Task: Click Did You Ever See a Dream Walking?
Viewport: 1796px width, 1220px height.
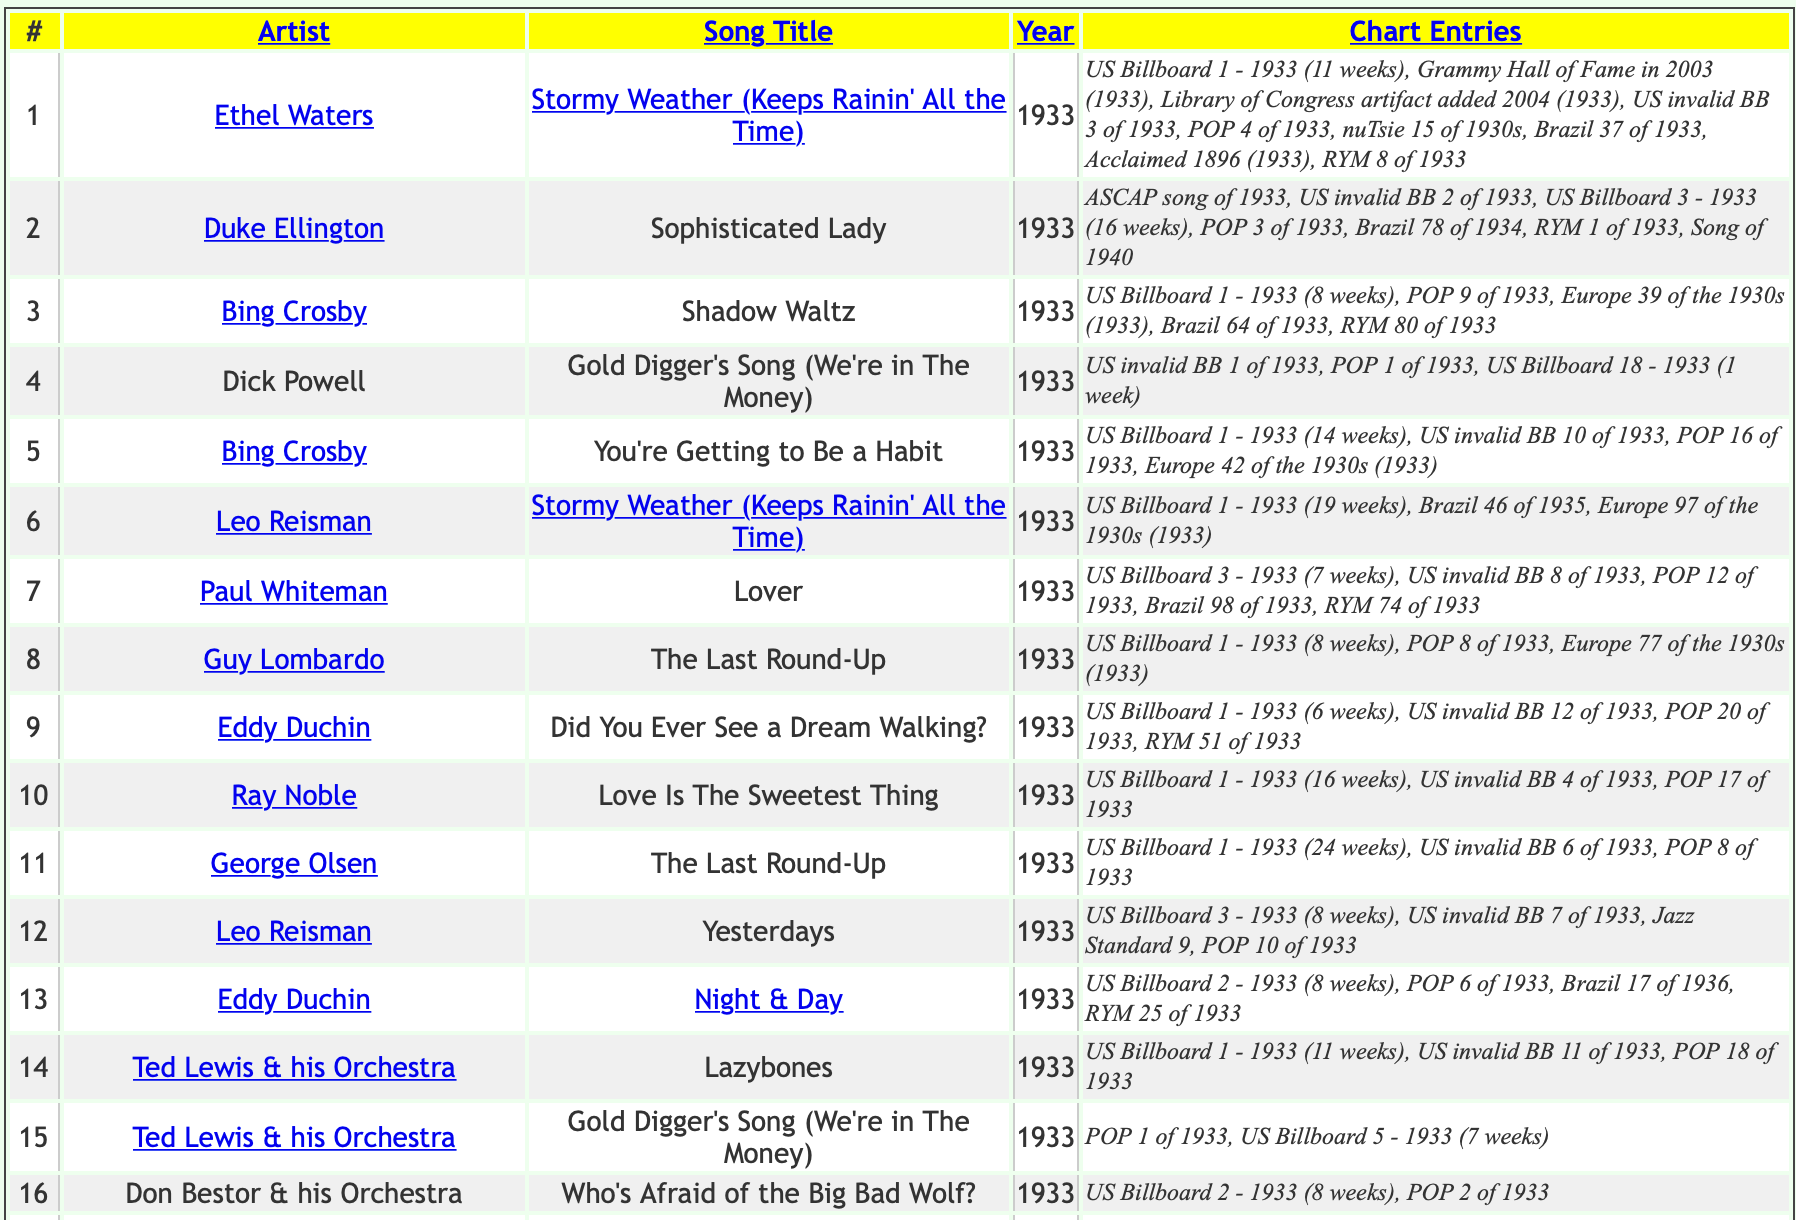Action: pyautogui.click(x=768, y=727)
